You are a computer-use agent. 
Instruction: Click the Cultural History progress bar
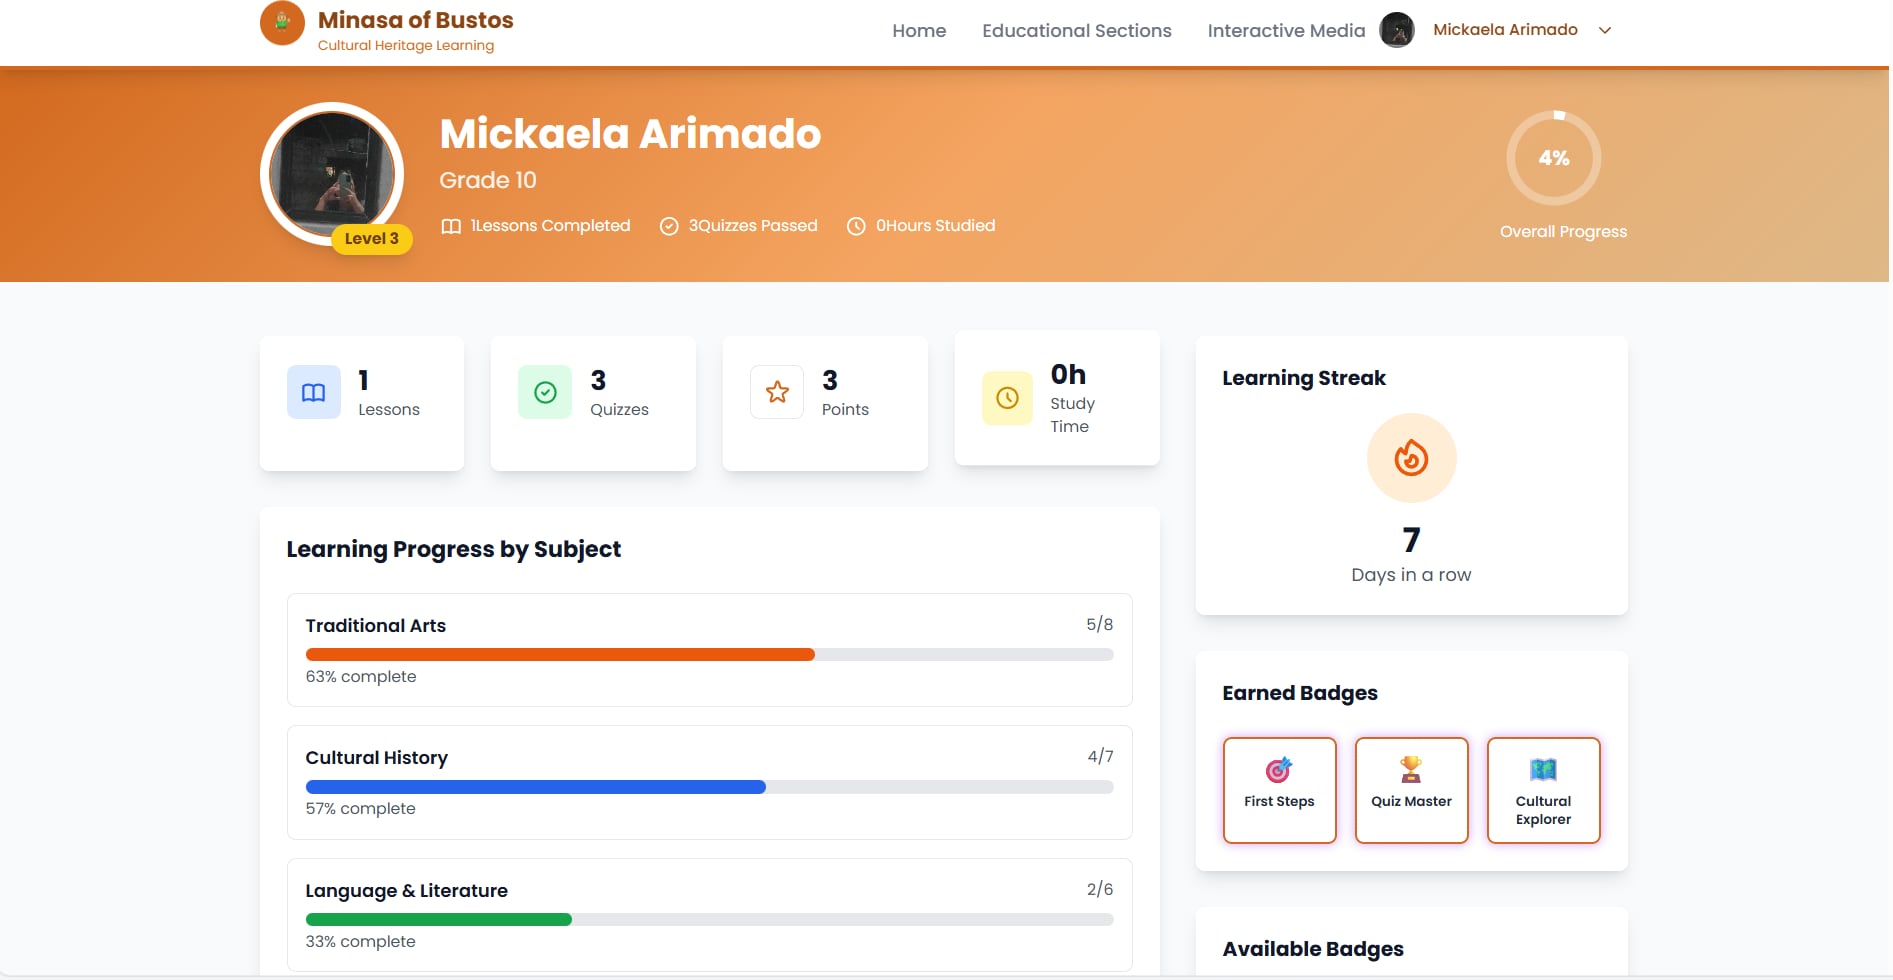709,787
